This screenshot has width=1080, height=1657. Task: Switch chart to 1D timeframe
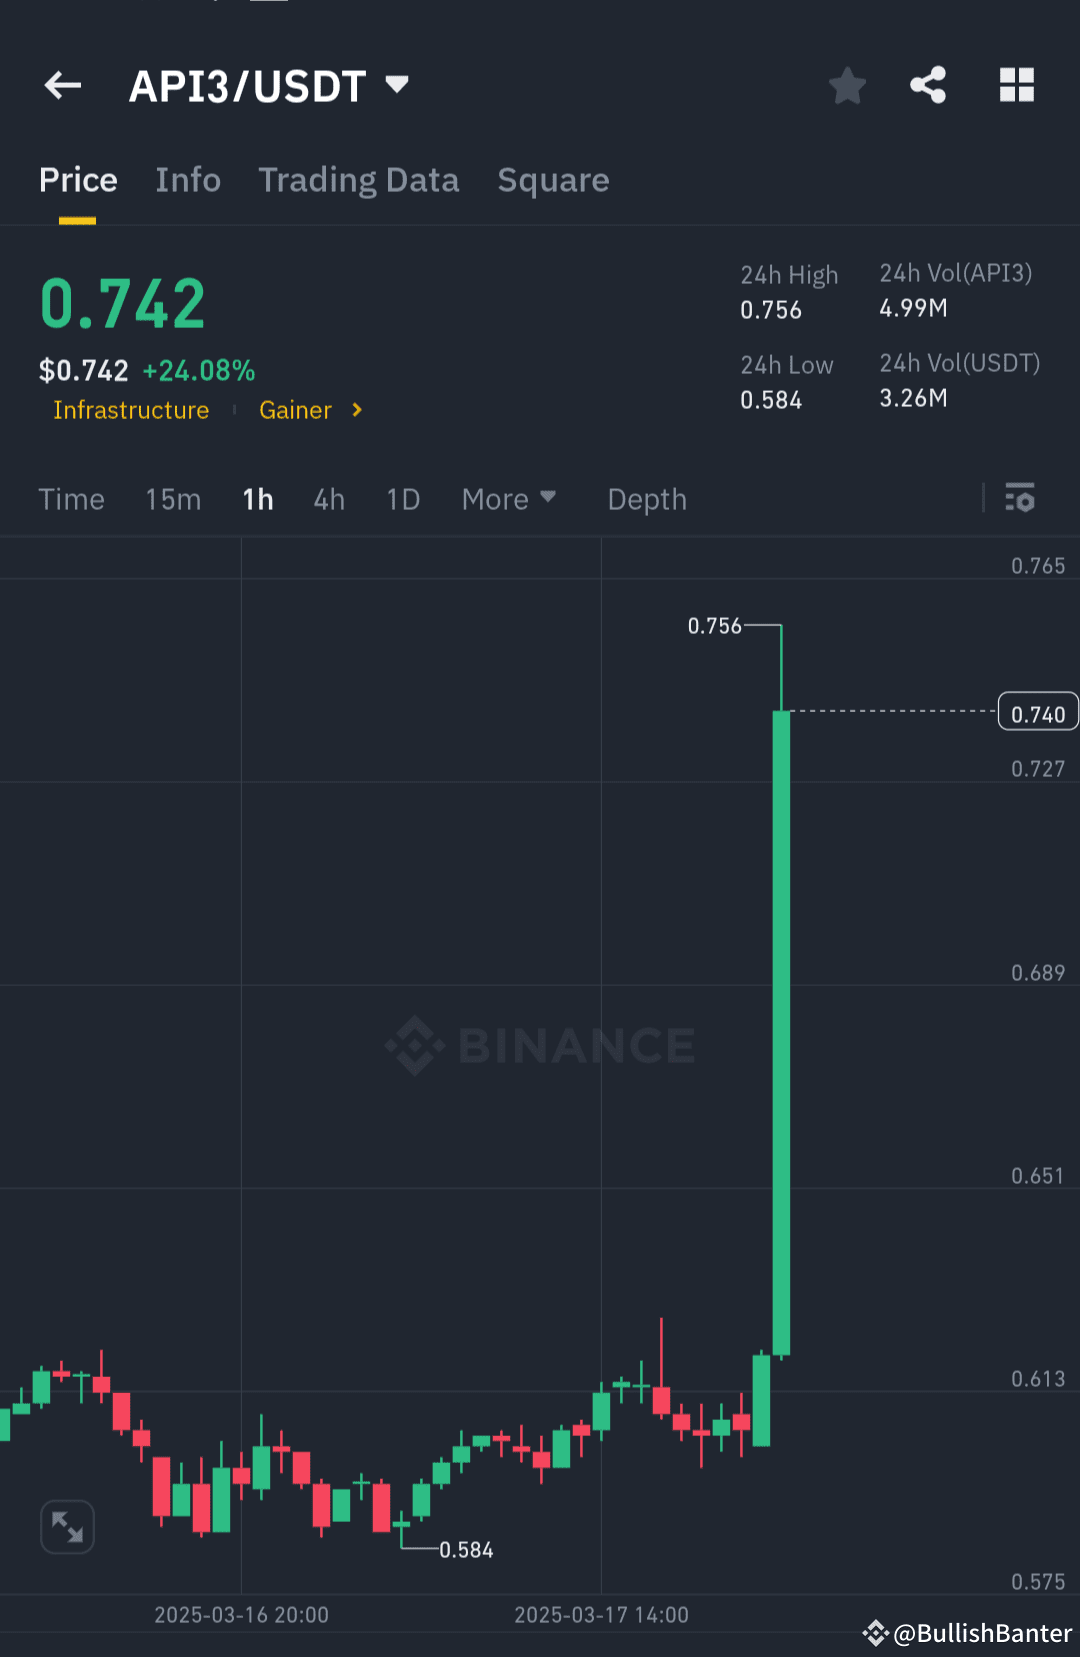click(x=402, y=499)
